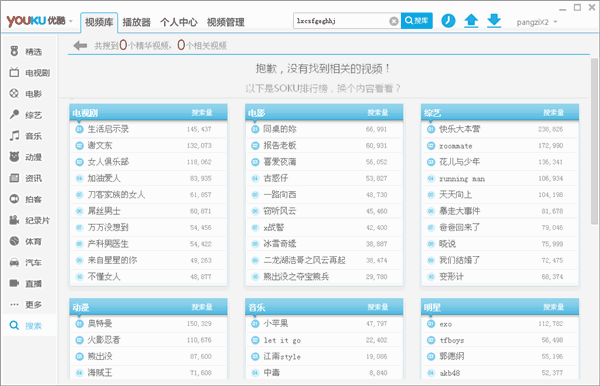Open the 变形计 entry
Screen dimensions: 600x386
coord(451,277)
